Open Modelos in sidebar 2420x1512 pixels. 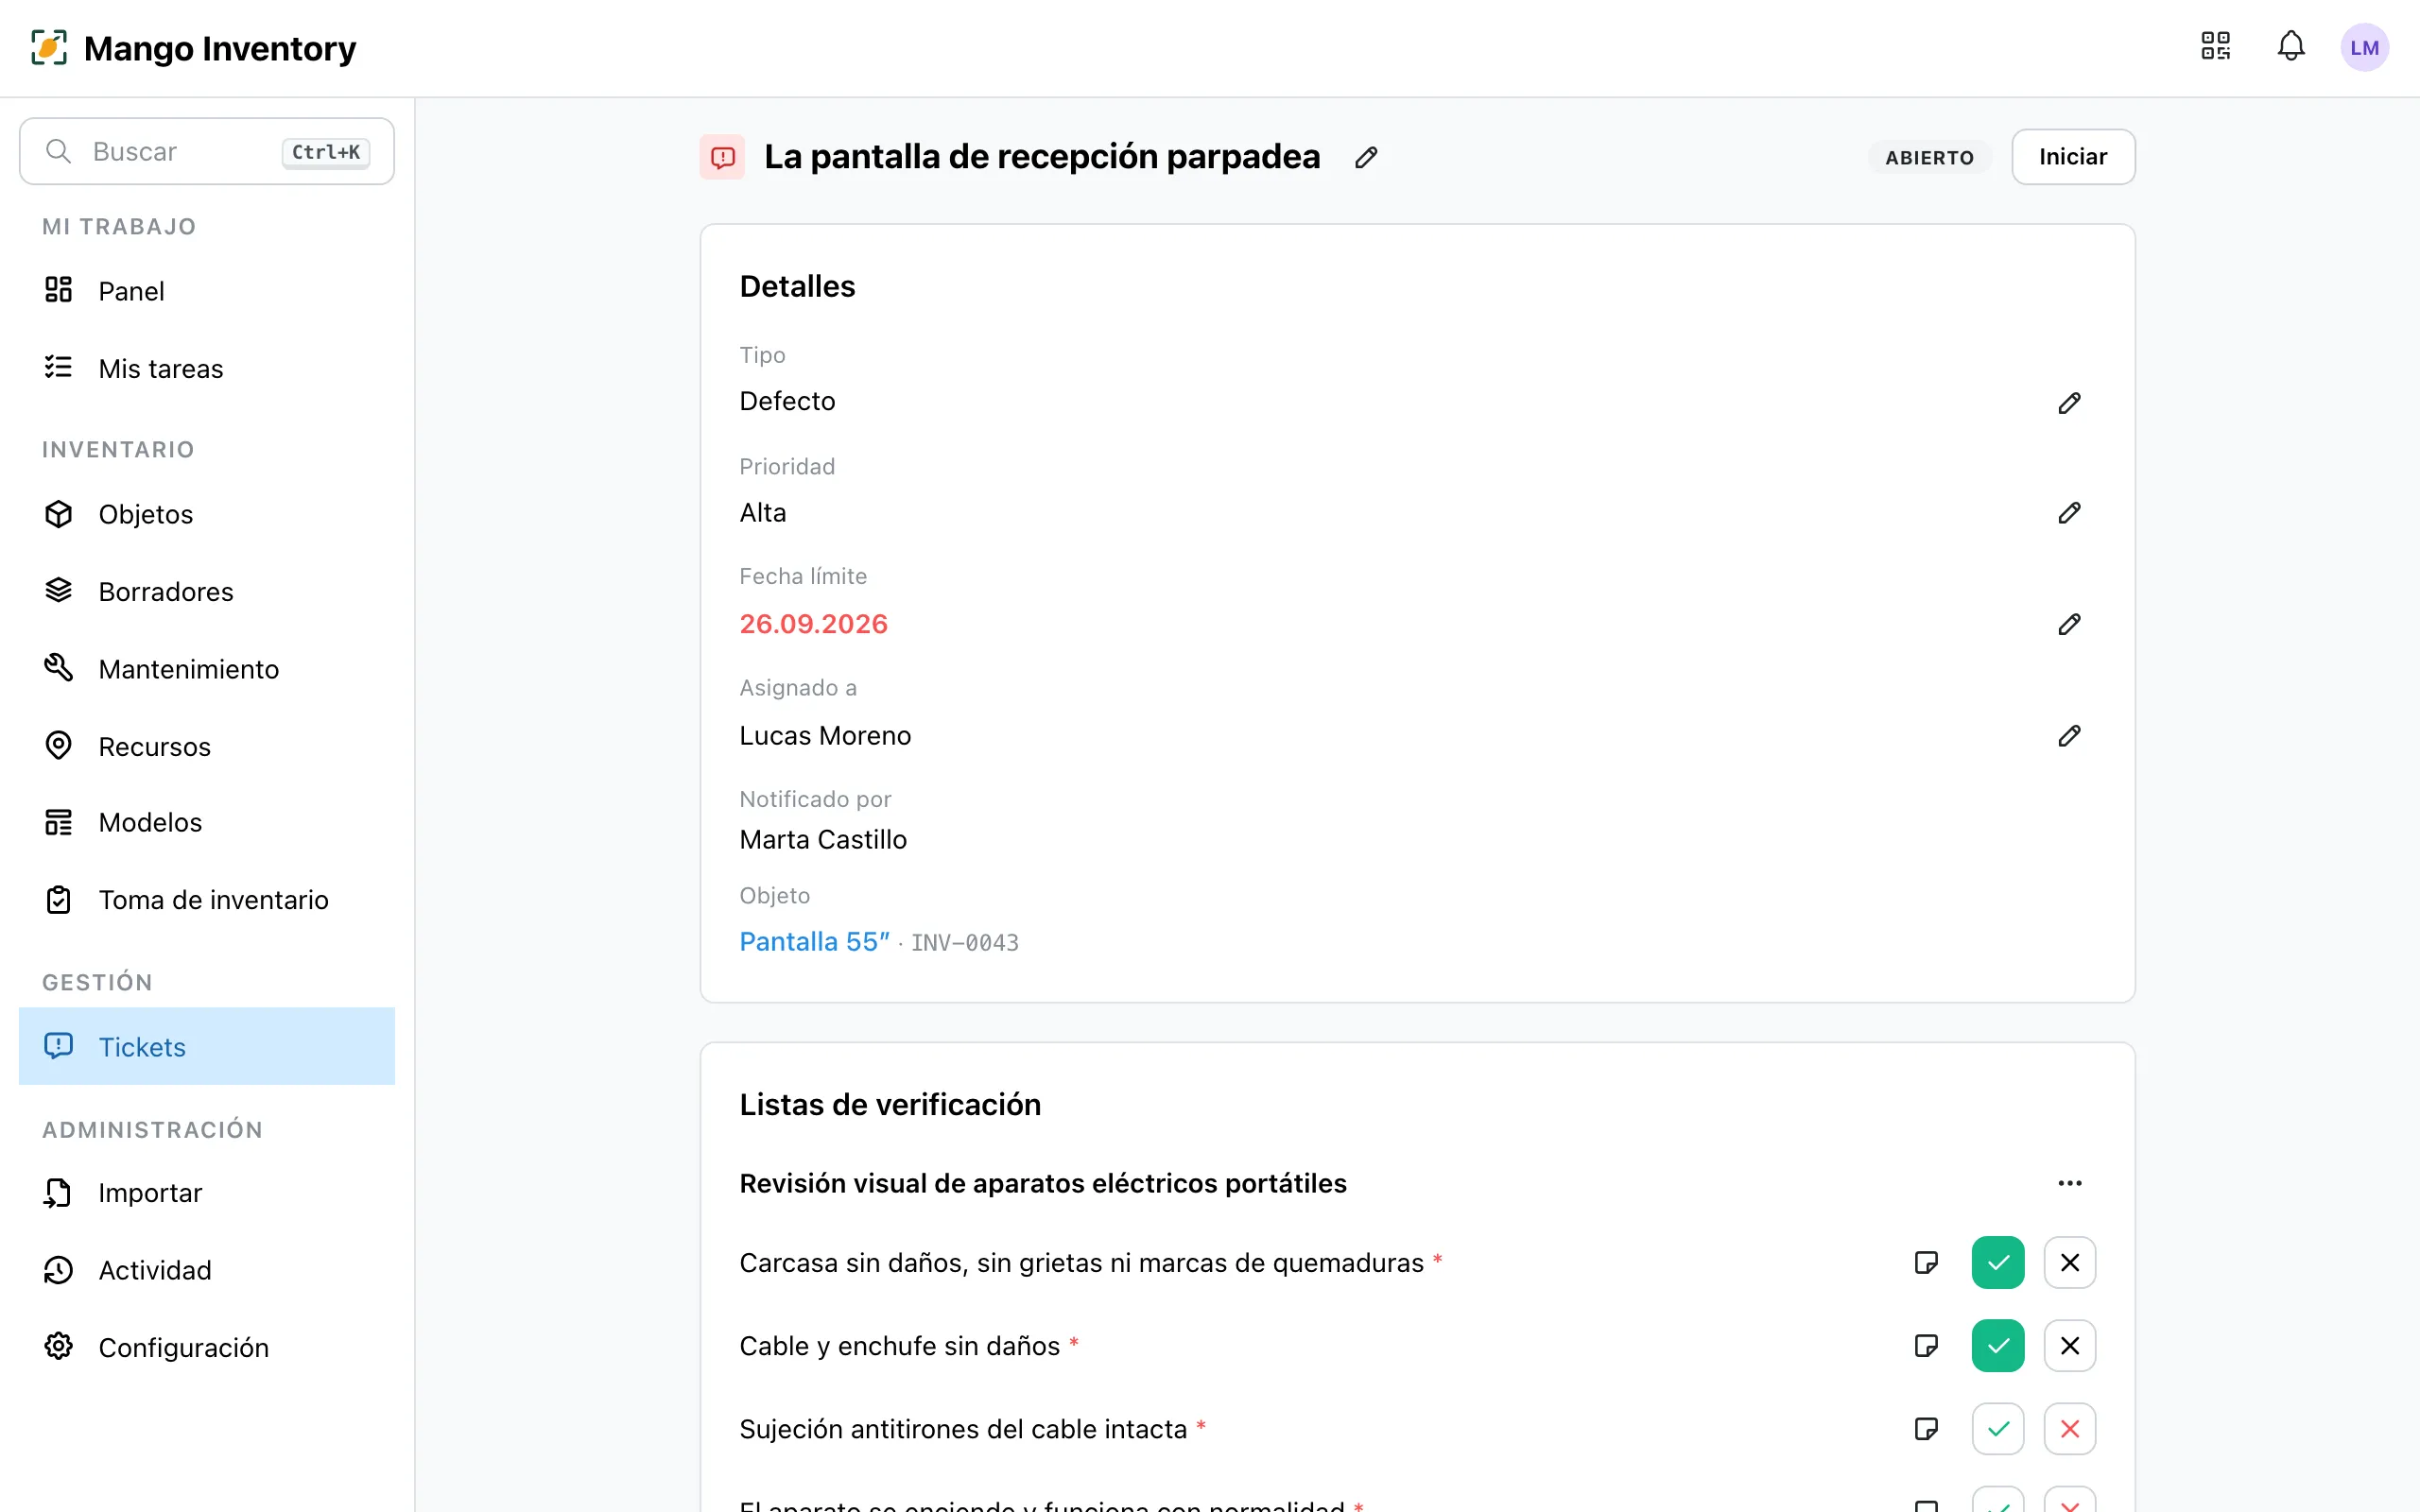pos(207,822)
